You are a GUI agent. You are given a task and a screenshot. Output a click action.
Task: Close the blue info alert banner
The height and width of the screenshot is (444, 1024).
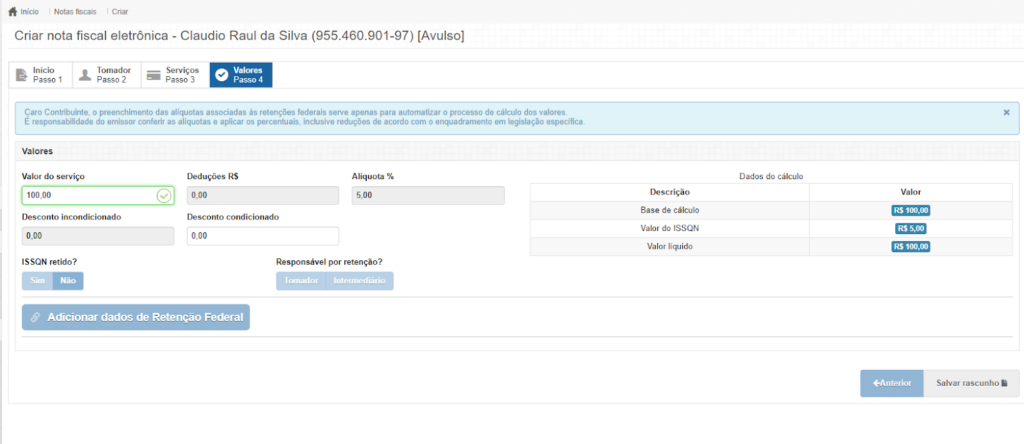(1006, 113)
